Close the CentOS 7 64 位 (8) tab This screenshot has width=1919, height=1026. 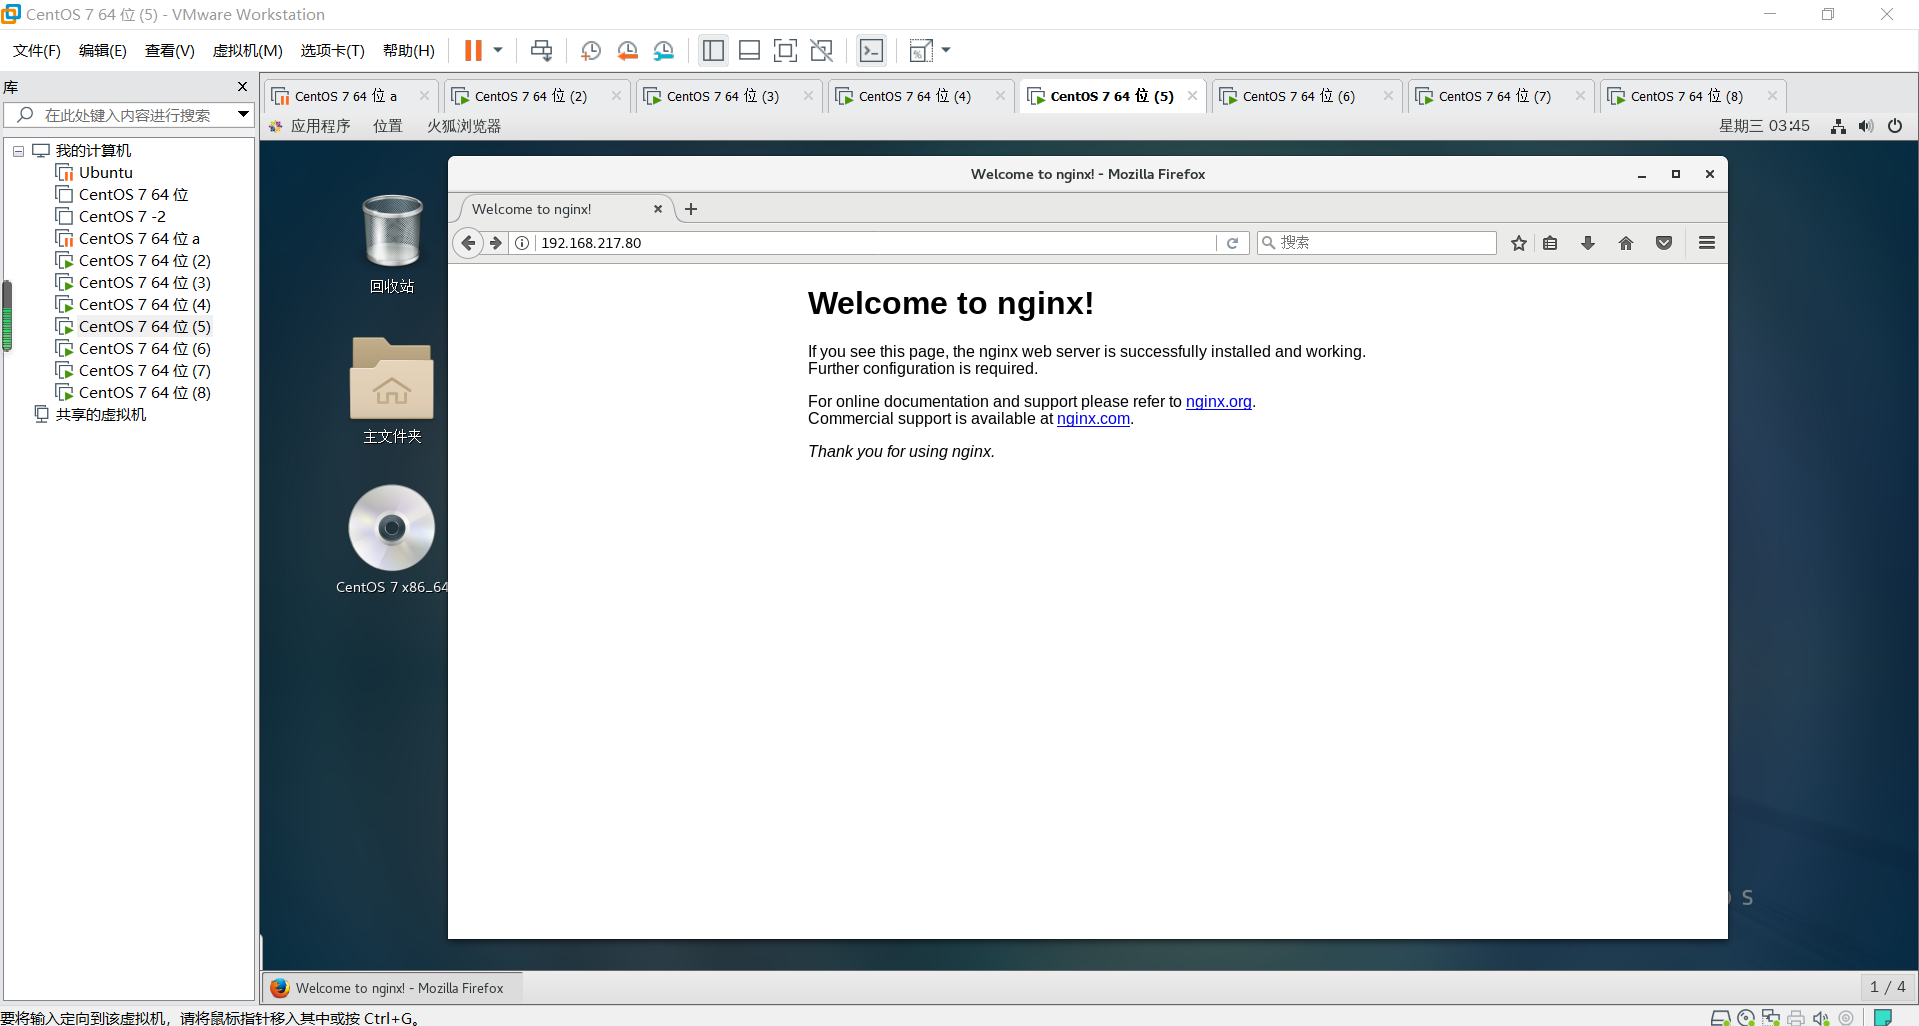[x=1772, y=96]
